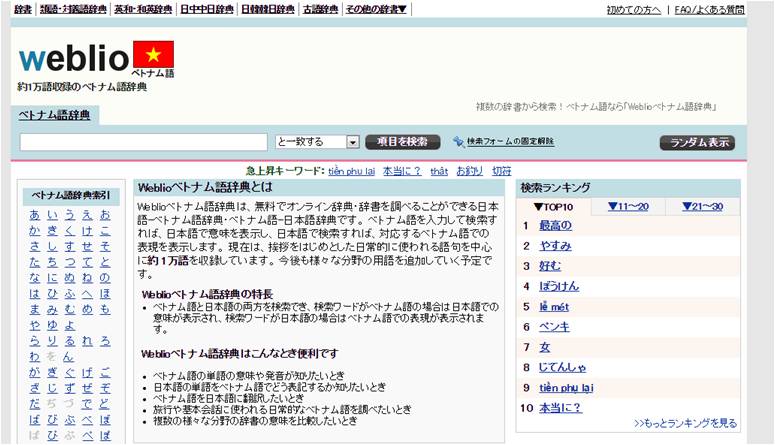Click index letter ま

point(35,310)
